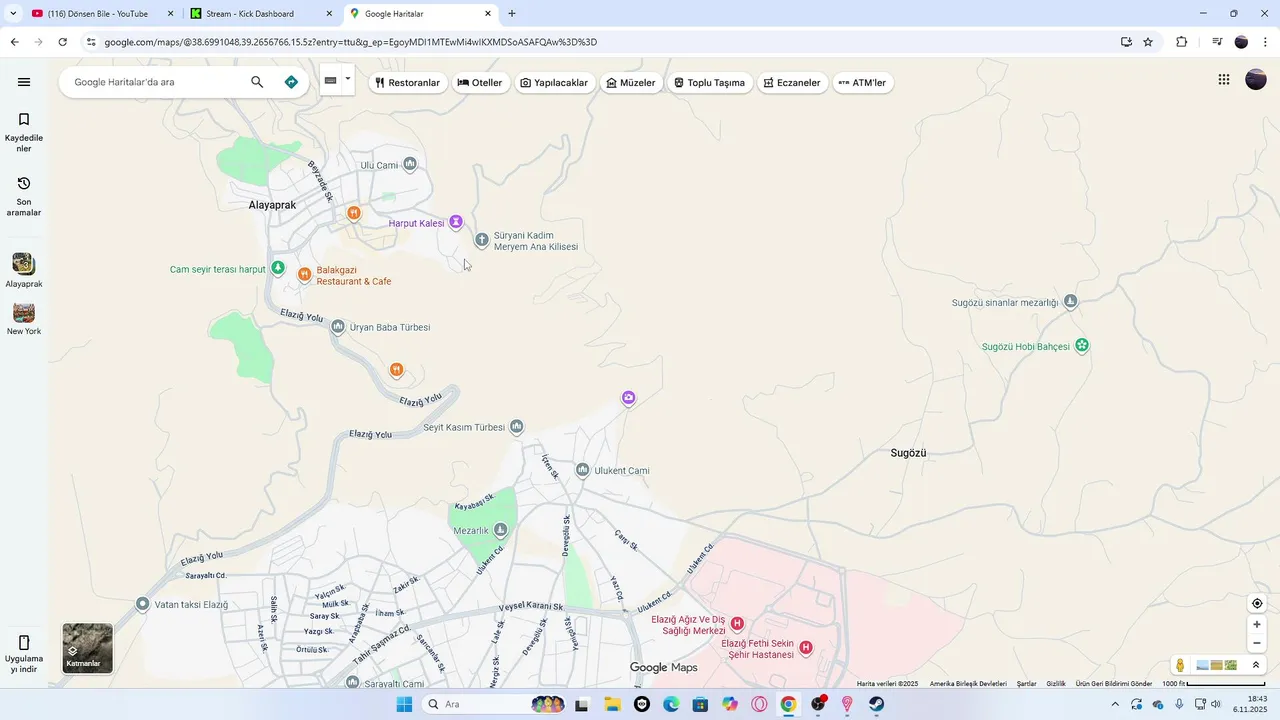This screenshot has width=1280, height=720.
Task: Open the input tools dropdown arrow
Action: (x=348, y=78)
